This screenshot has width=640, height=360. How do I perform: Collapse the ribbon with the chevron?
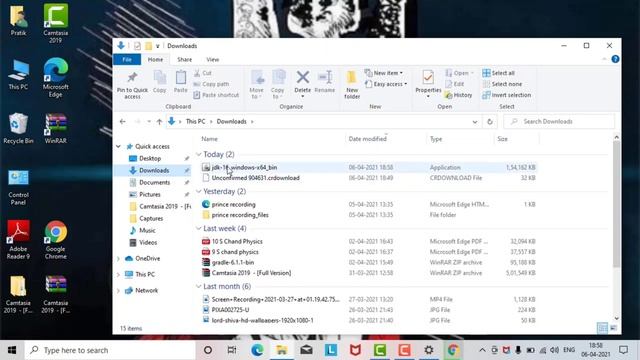click(x=604, y=60)
